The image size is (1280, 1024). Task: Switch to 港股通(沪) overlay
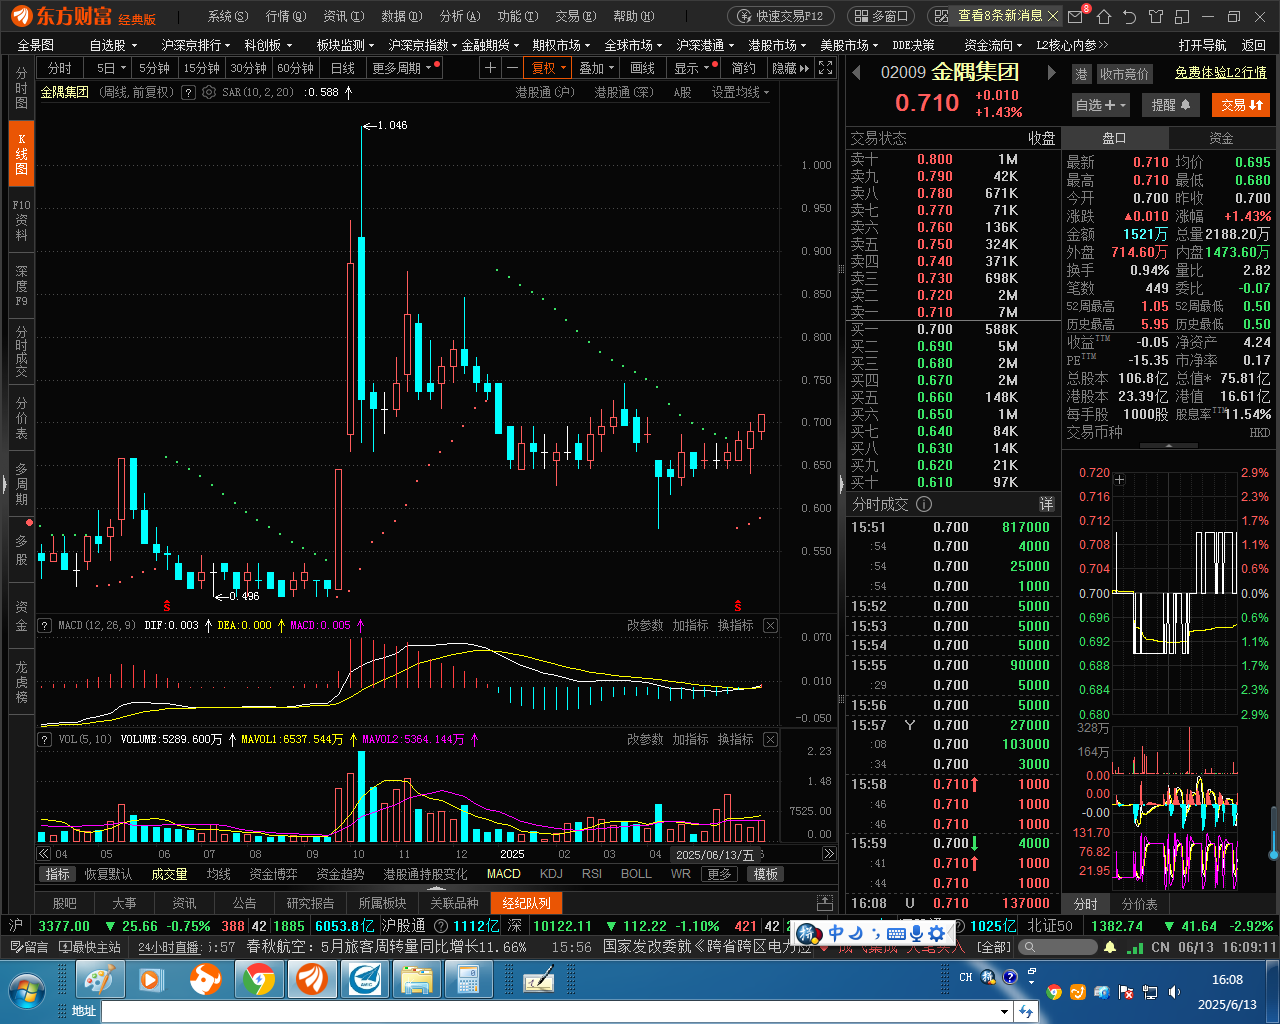pos(545,91)
